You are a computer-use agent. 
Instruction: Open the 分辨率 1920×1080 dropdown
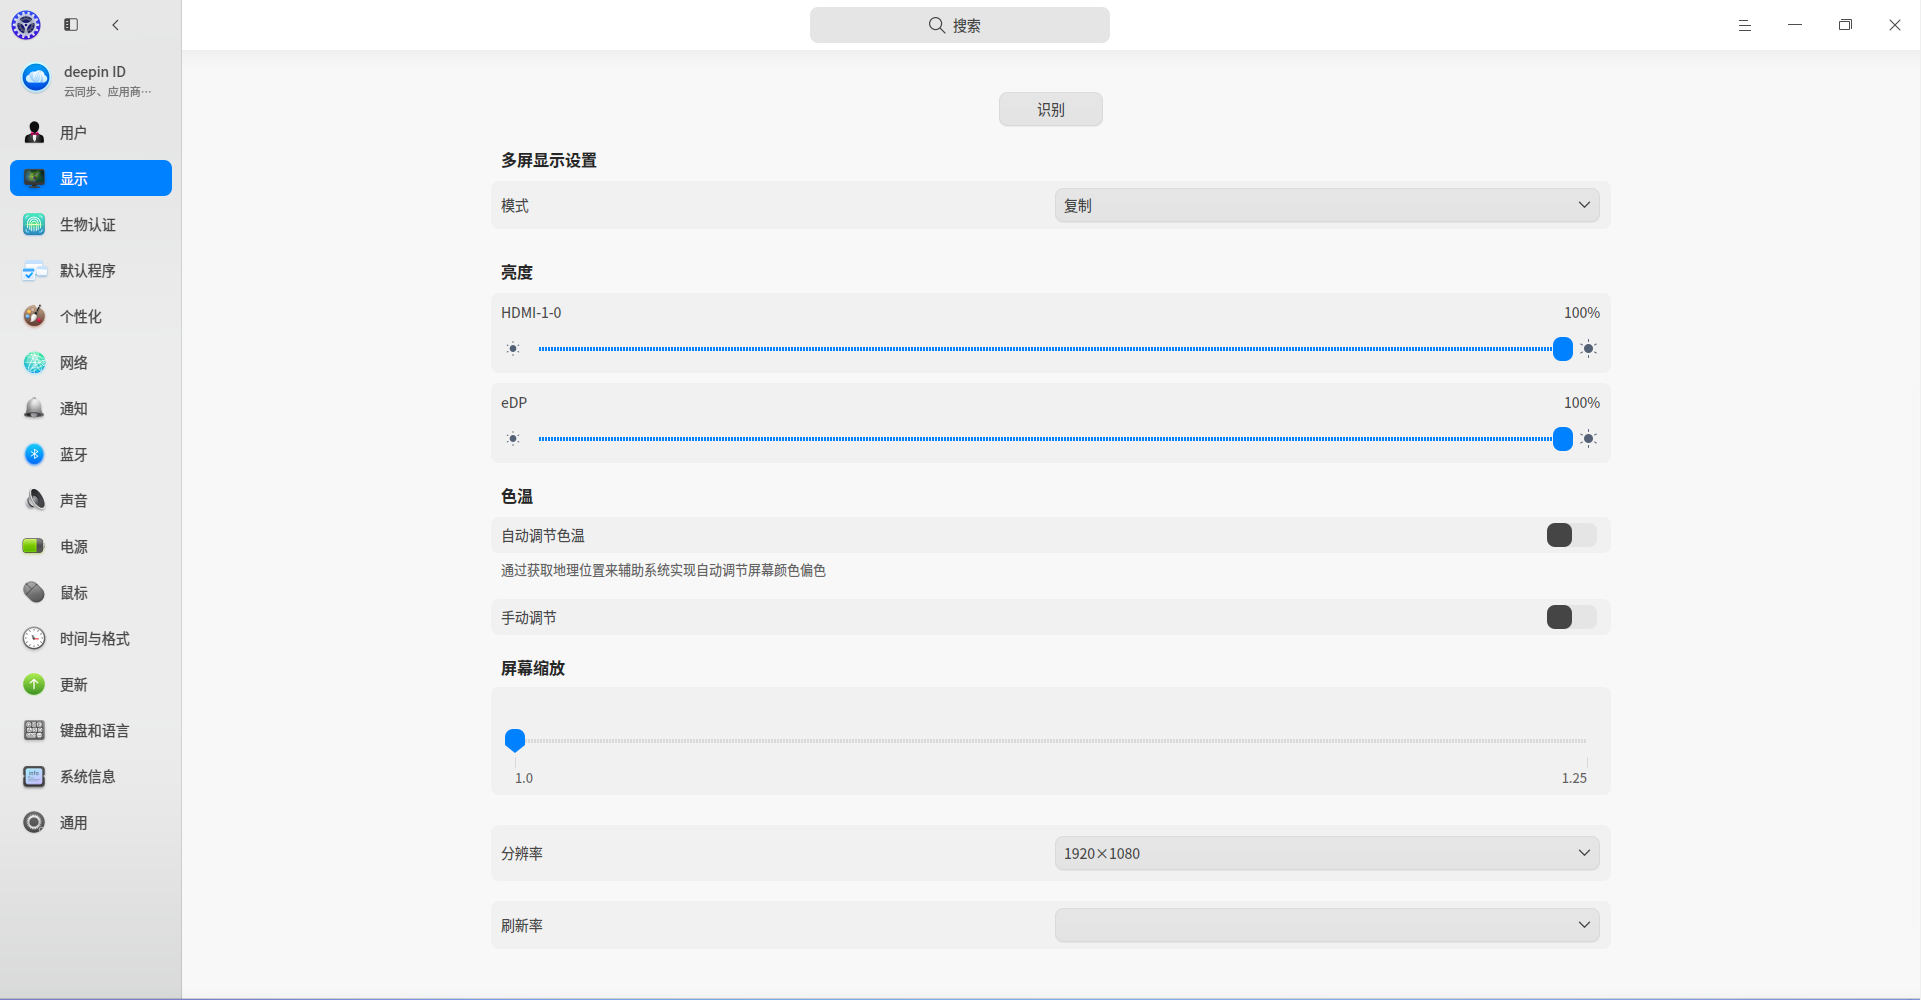pyautogui.click(x=1327, y=853)
